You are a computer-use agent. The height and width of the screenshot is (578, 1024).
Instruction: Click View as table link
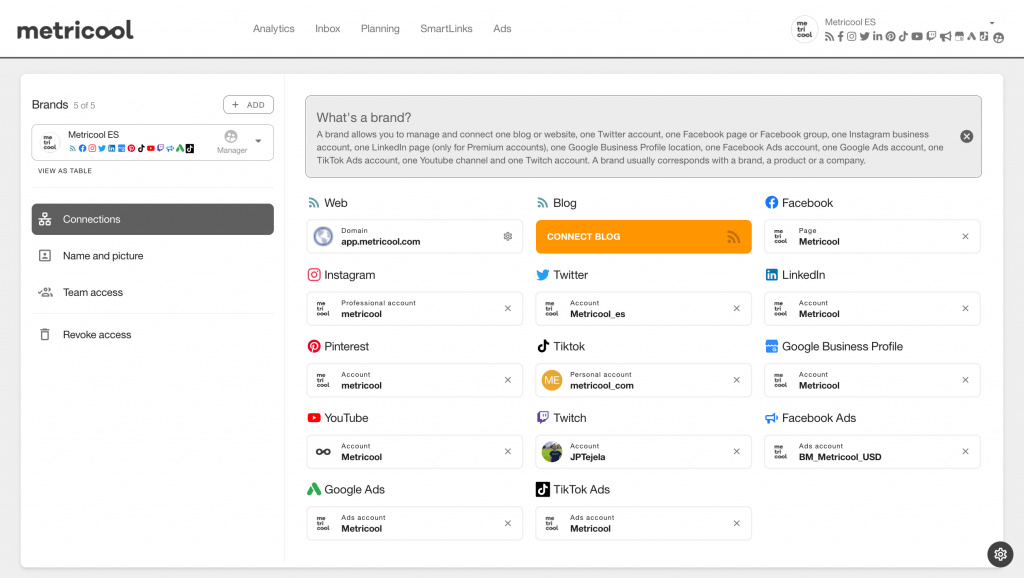point(65,171)
